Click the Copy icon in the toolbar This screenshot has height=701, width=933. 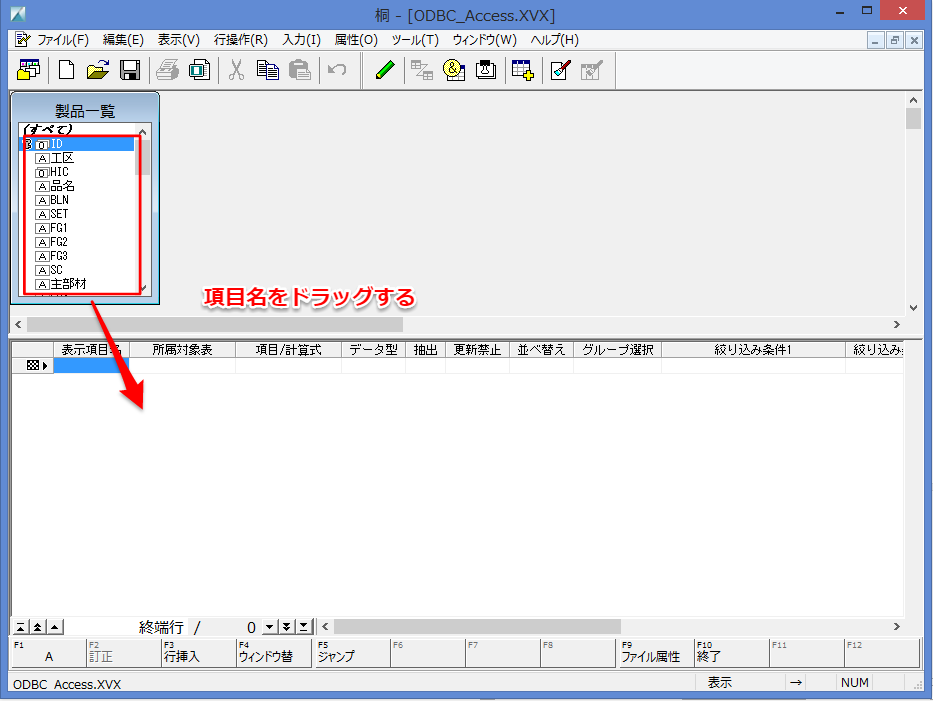point(267,70)
